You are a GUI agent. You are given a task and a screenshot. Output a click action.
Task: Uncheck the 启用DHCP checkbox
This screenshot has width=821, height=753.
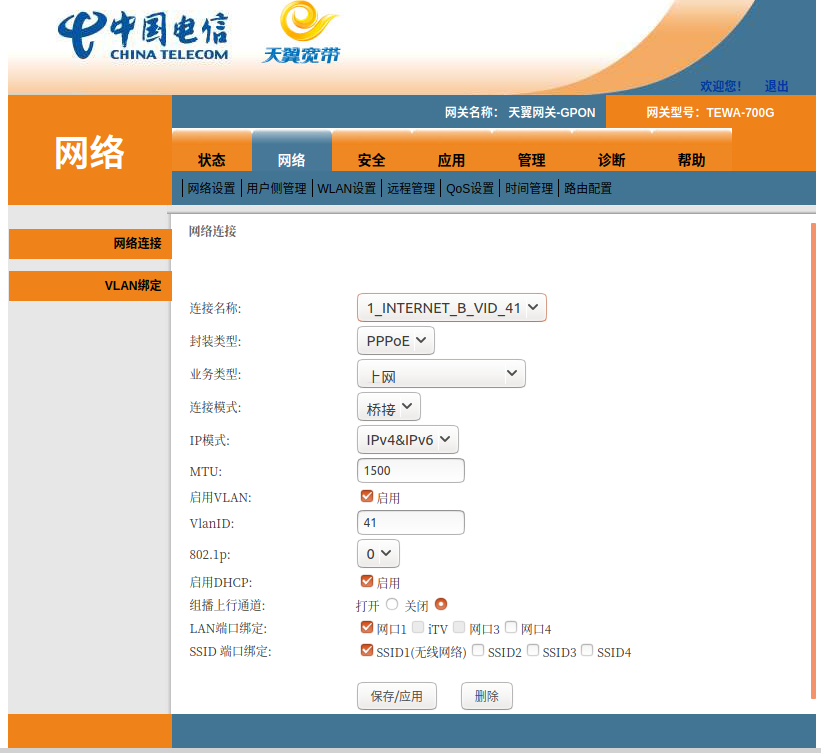(367, 581)
